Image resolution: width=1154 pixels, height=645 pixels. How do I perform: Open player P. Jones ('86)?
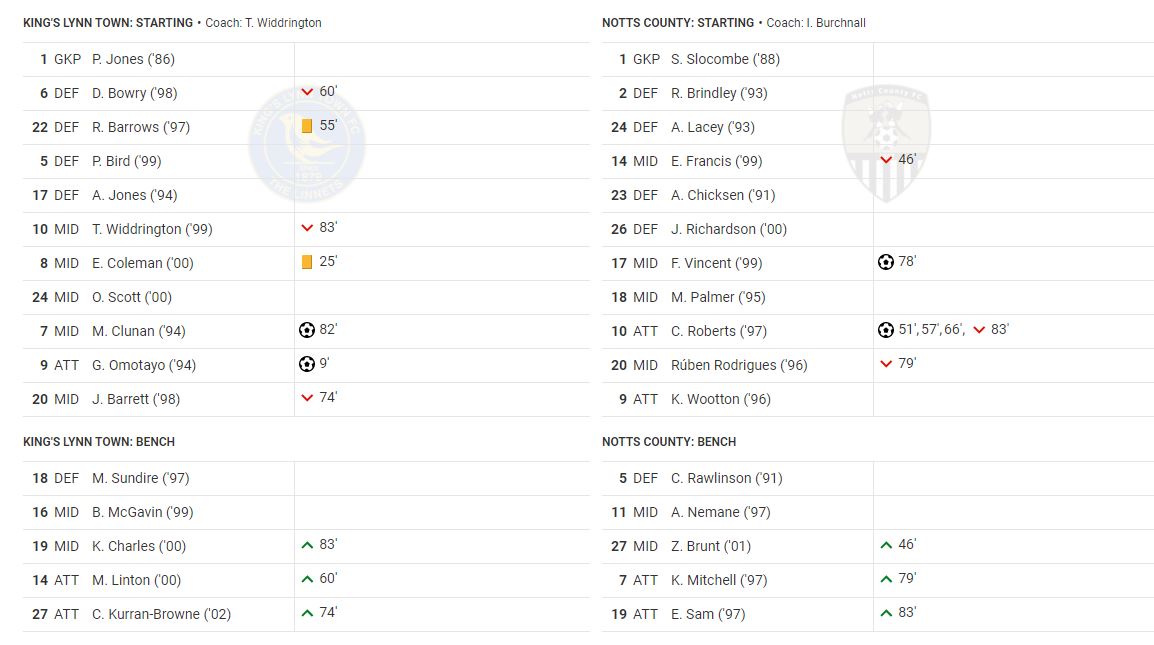(133, 59)
